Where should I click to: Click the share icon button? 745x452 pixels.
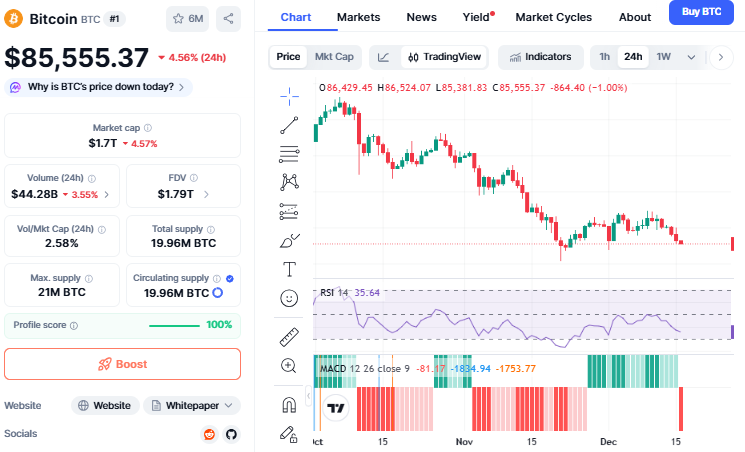pyautogui.click(x=228, y=18)
